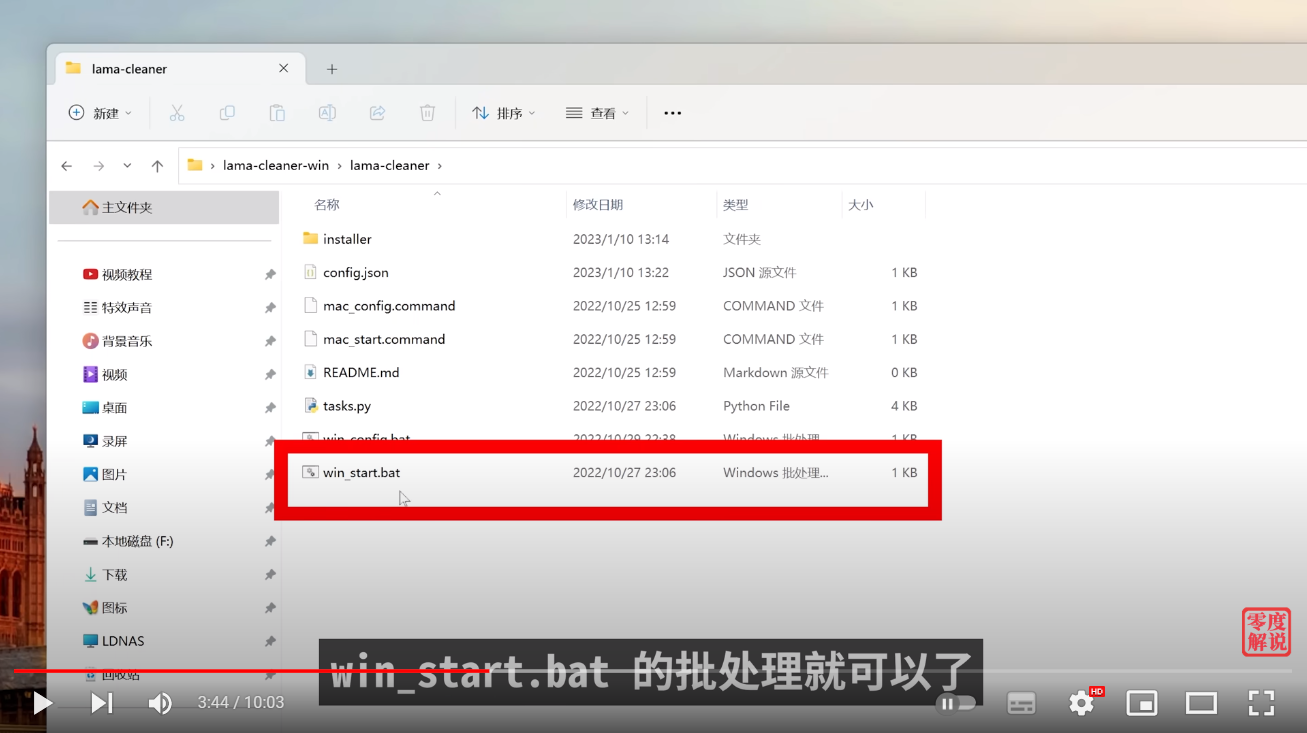Open the 查看 view dropdown
The width and height of the screenshot is (1307, 733).
(x=597, y=113)
